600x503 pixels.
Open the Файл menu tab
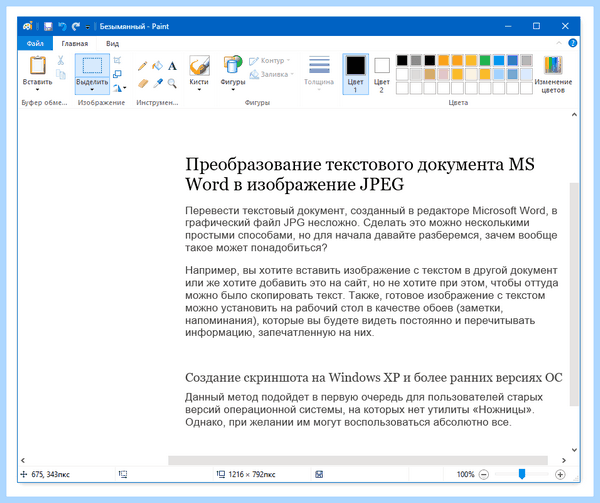[35, 43]
